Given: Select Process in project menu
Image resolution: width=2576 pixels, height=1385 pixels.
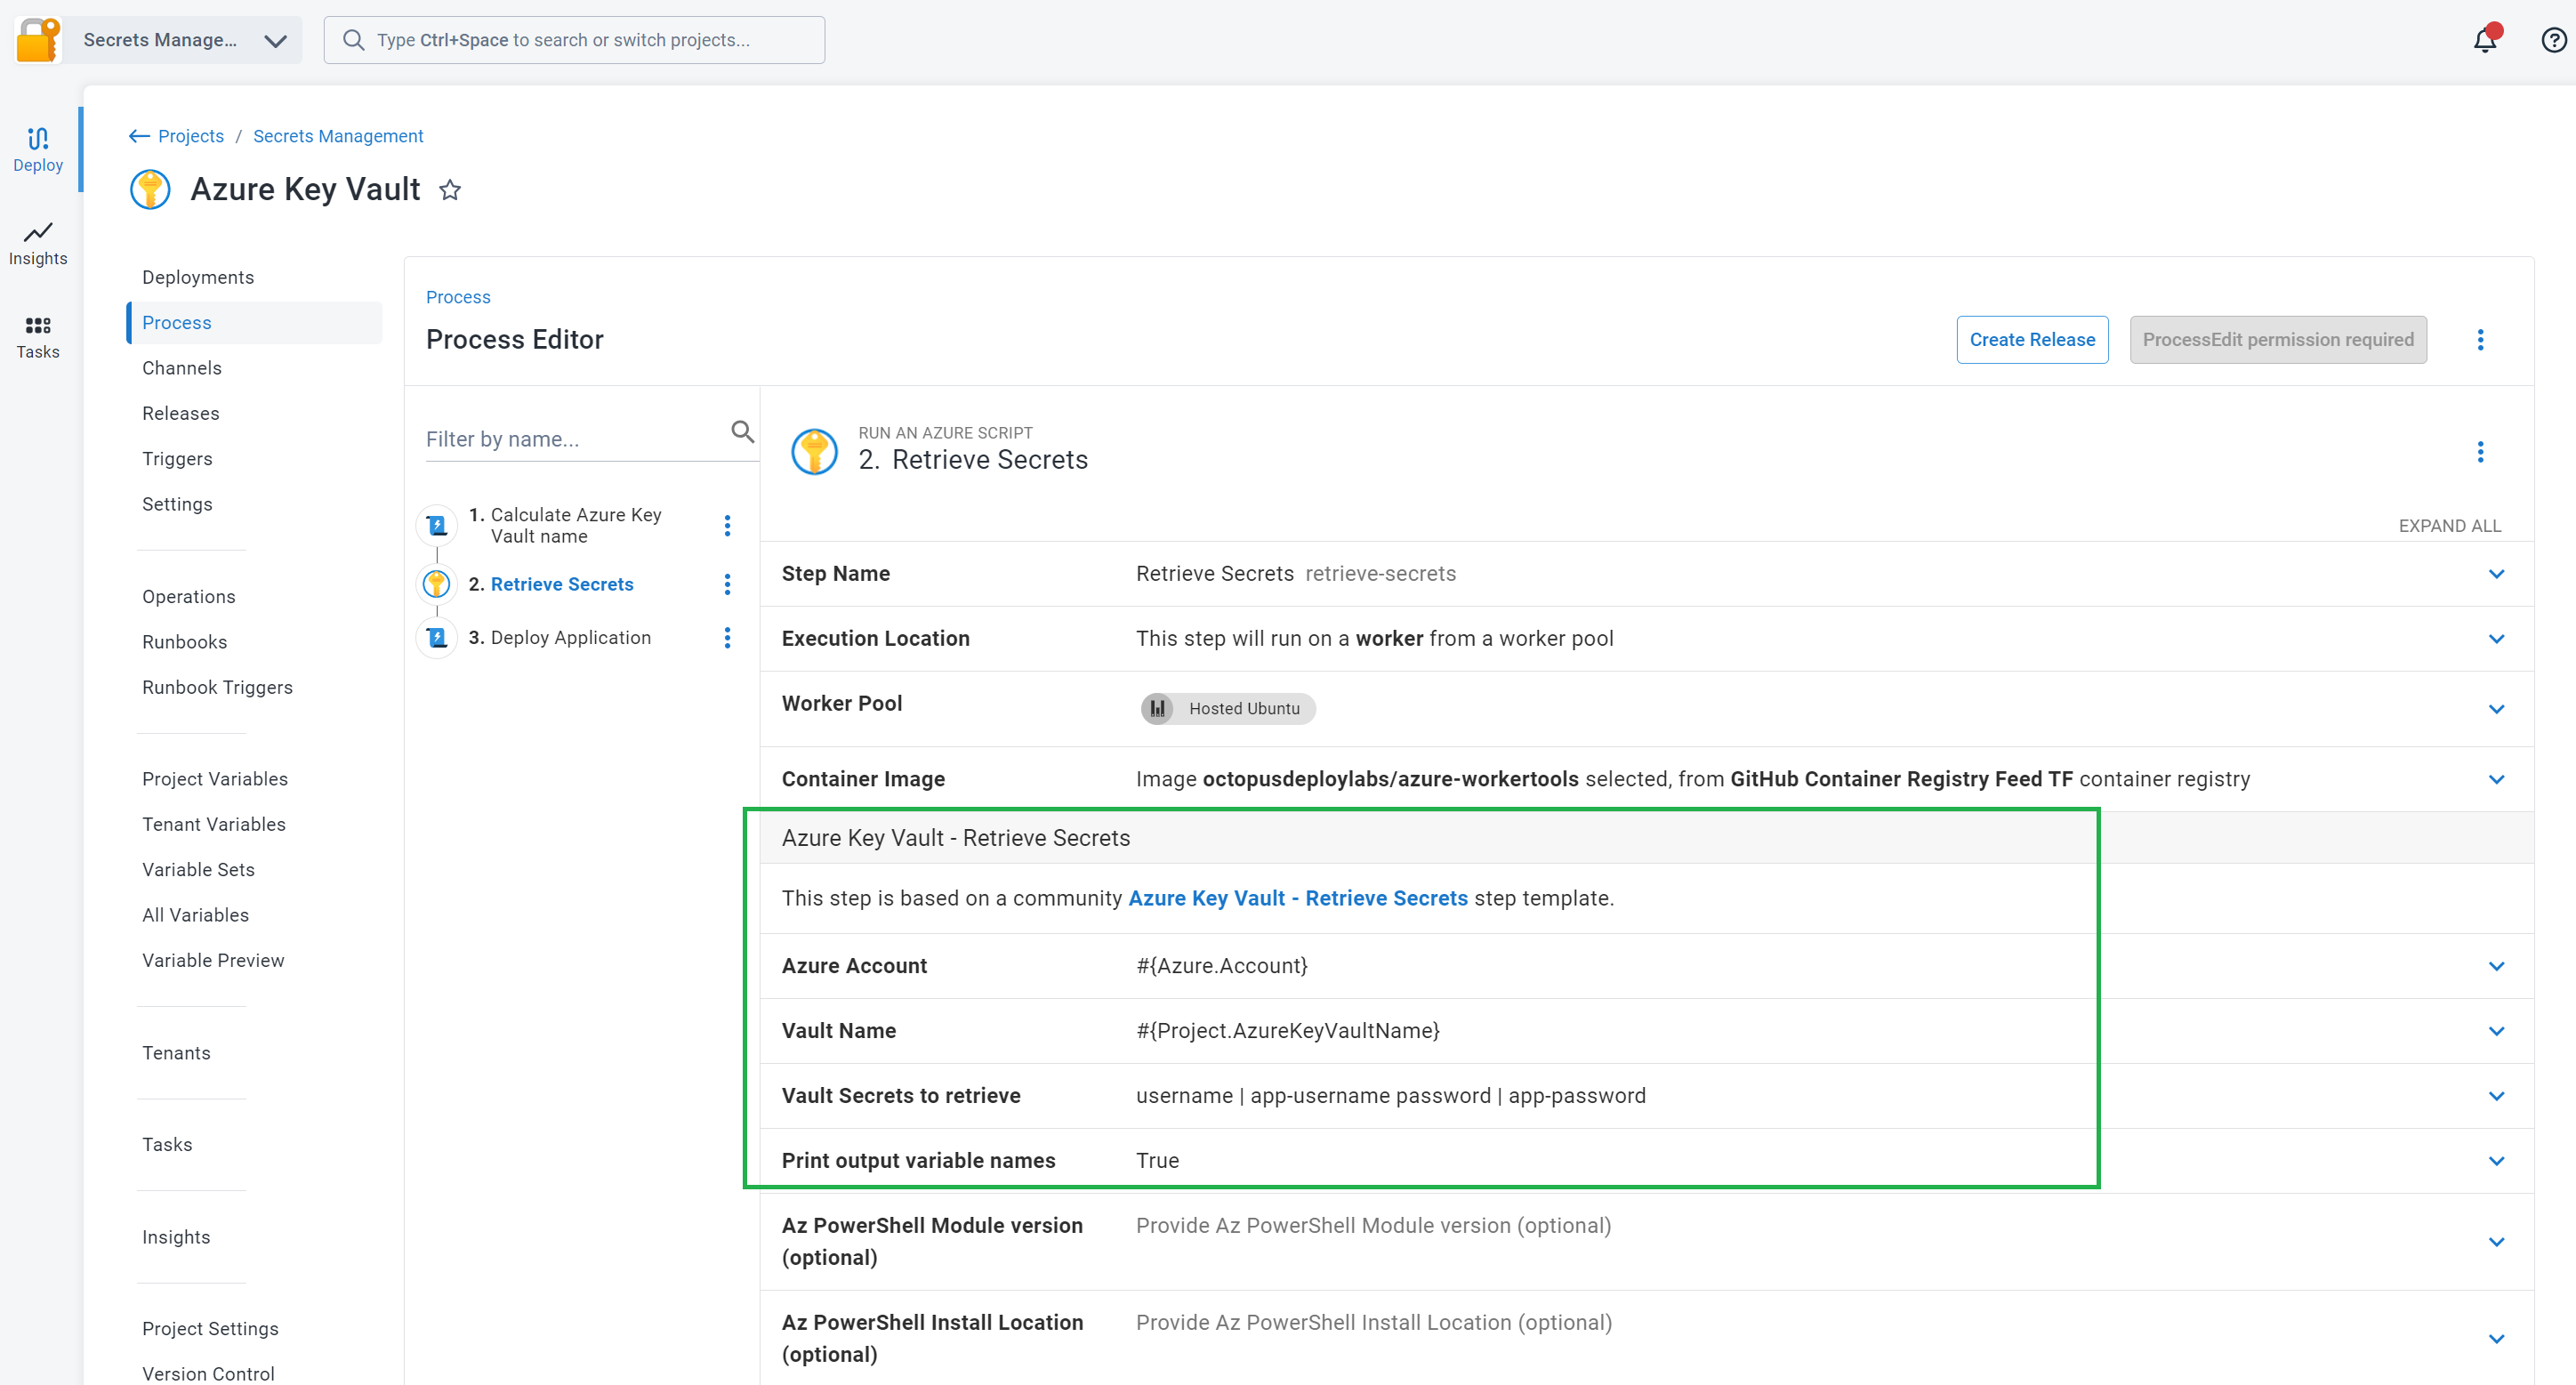Looking at the screenshot, I should [x=254, y=322].
